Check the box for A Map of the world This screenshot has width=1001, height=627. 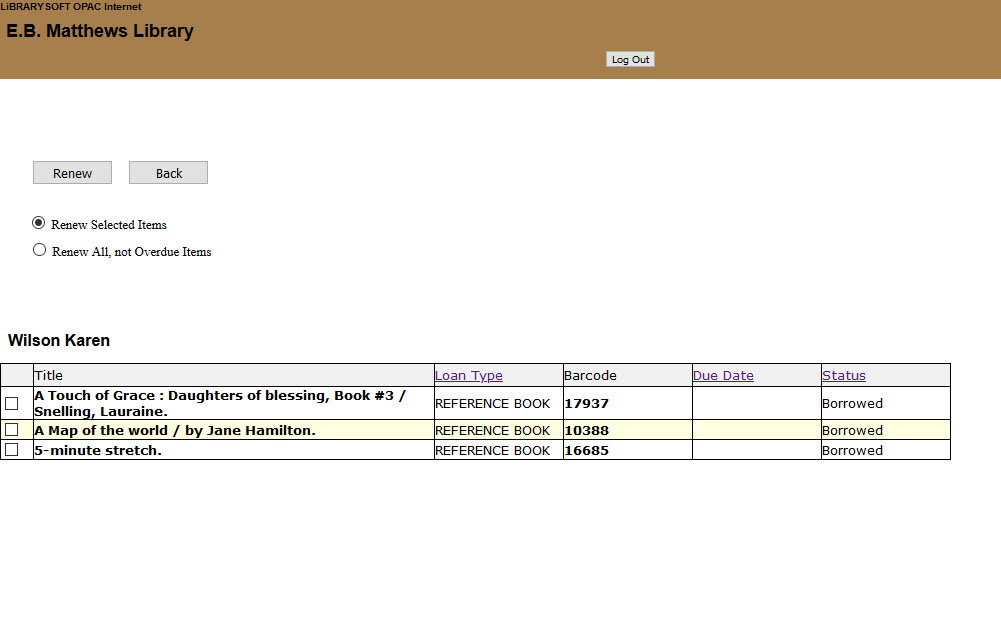12,430
